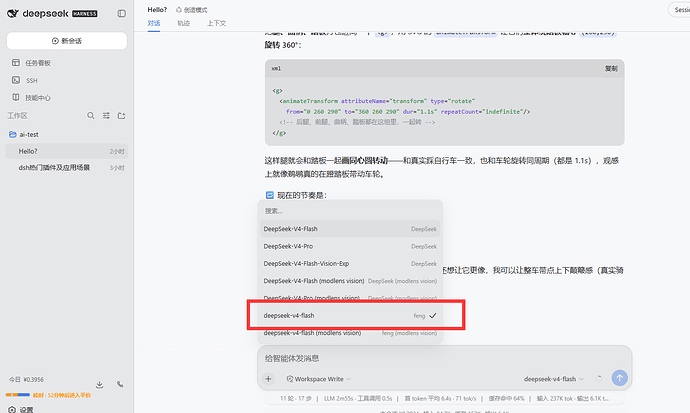This screenshot has height=413, width=690.
Task: Start a new conversation with 新会话 button
Action: [67, 41]
